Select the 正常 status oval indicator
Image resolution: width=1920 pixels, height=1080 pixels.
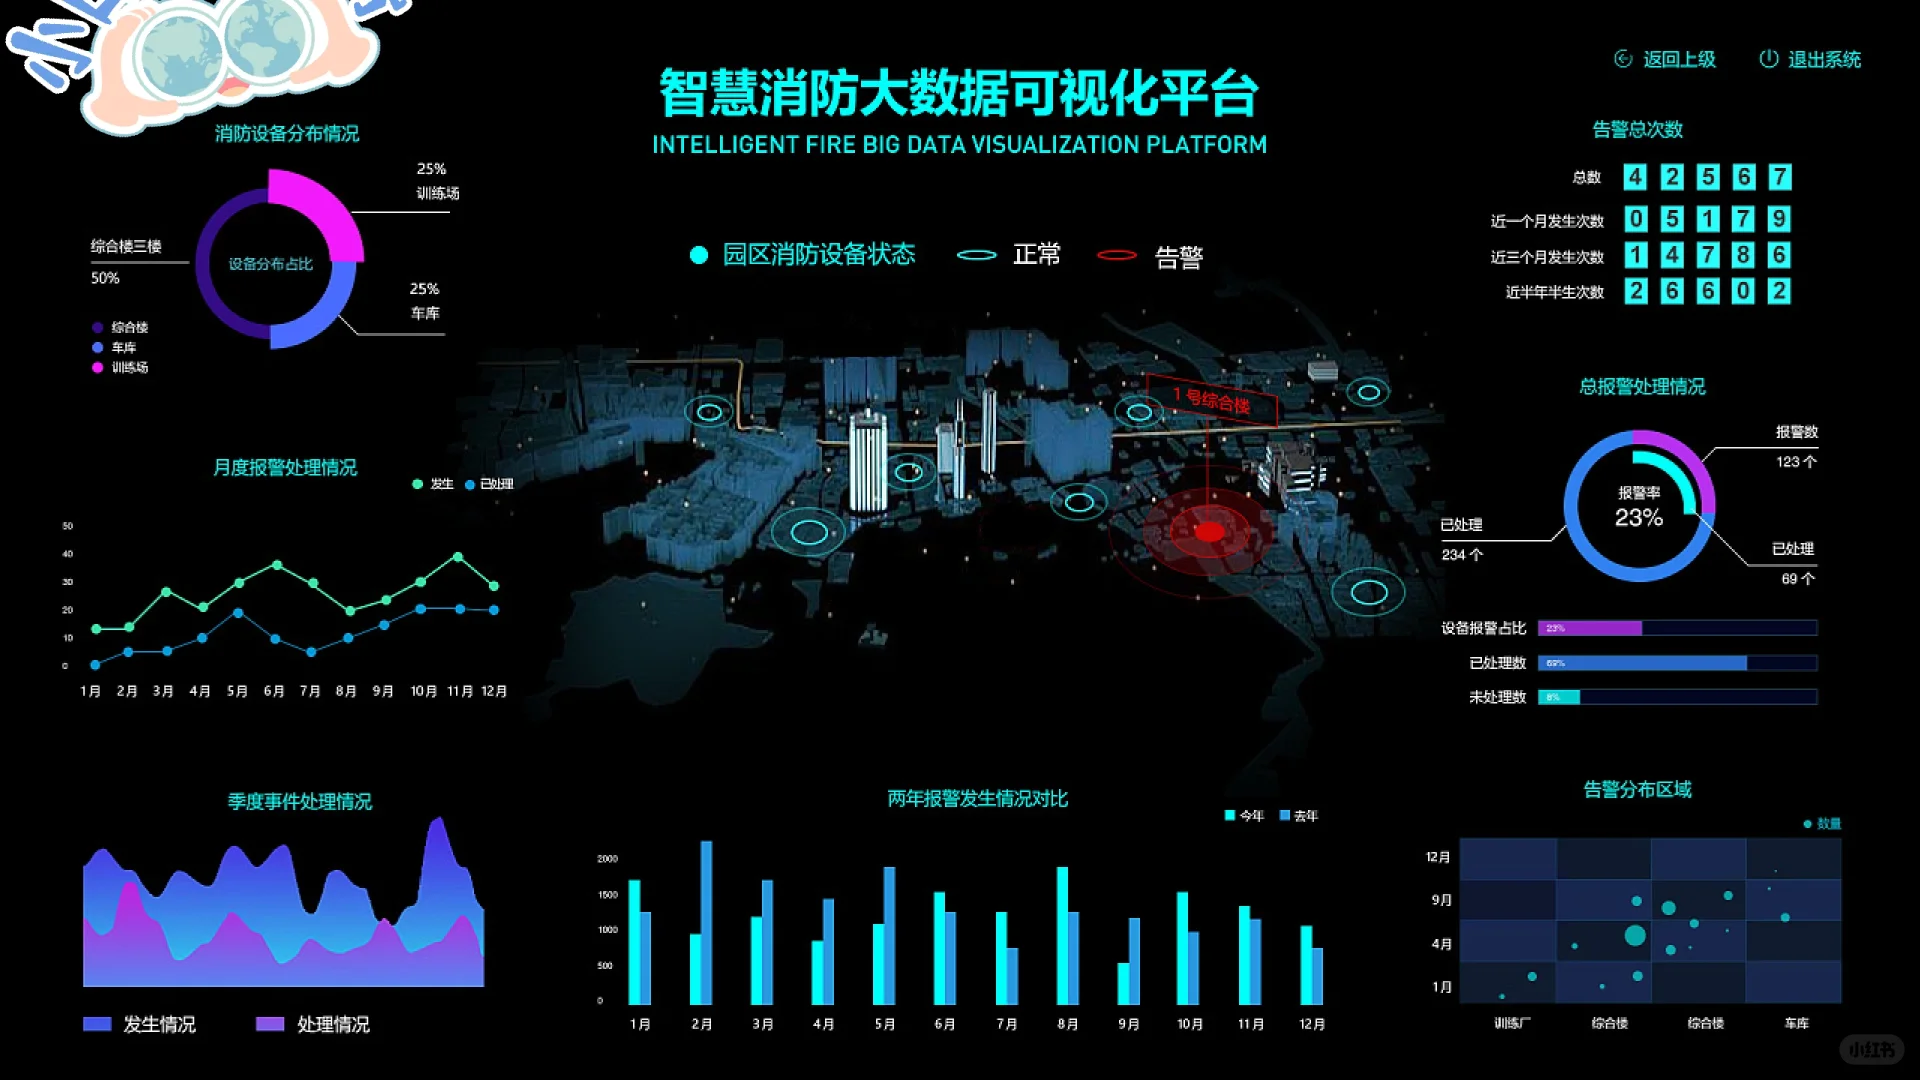coord(976,256)
